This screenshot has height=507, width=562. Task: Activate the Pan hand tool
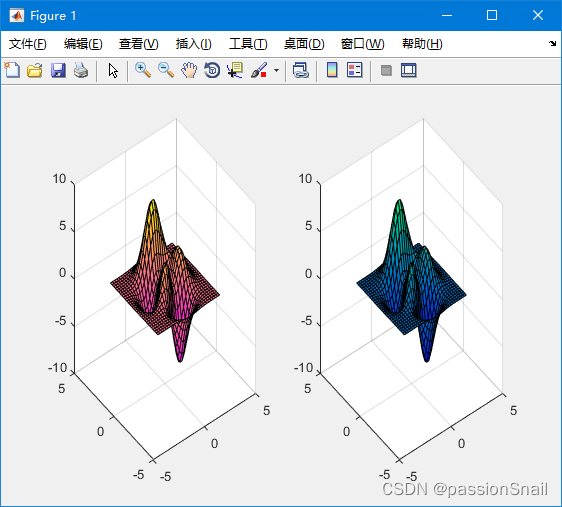point(189,70)
